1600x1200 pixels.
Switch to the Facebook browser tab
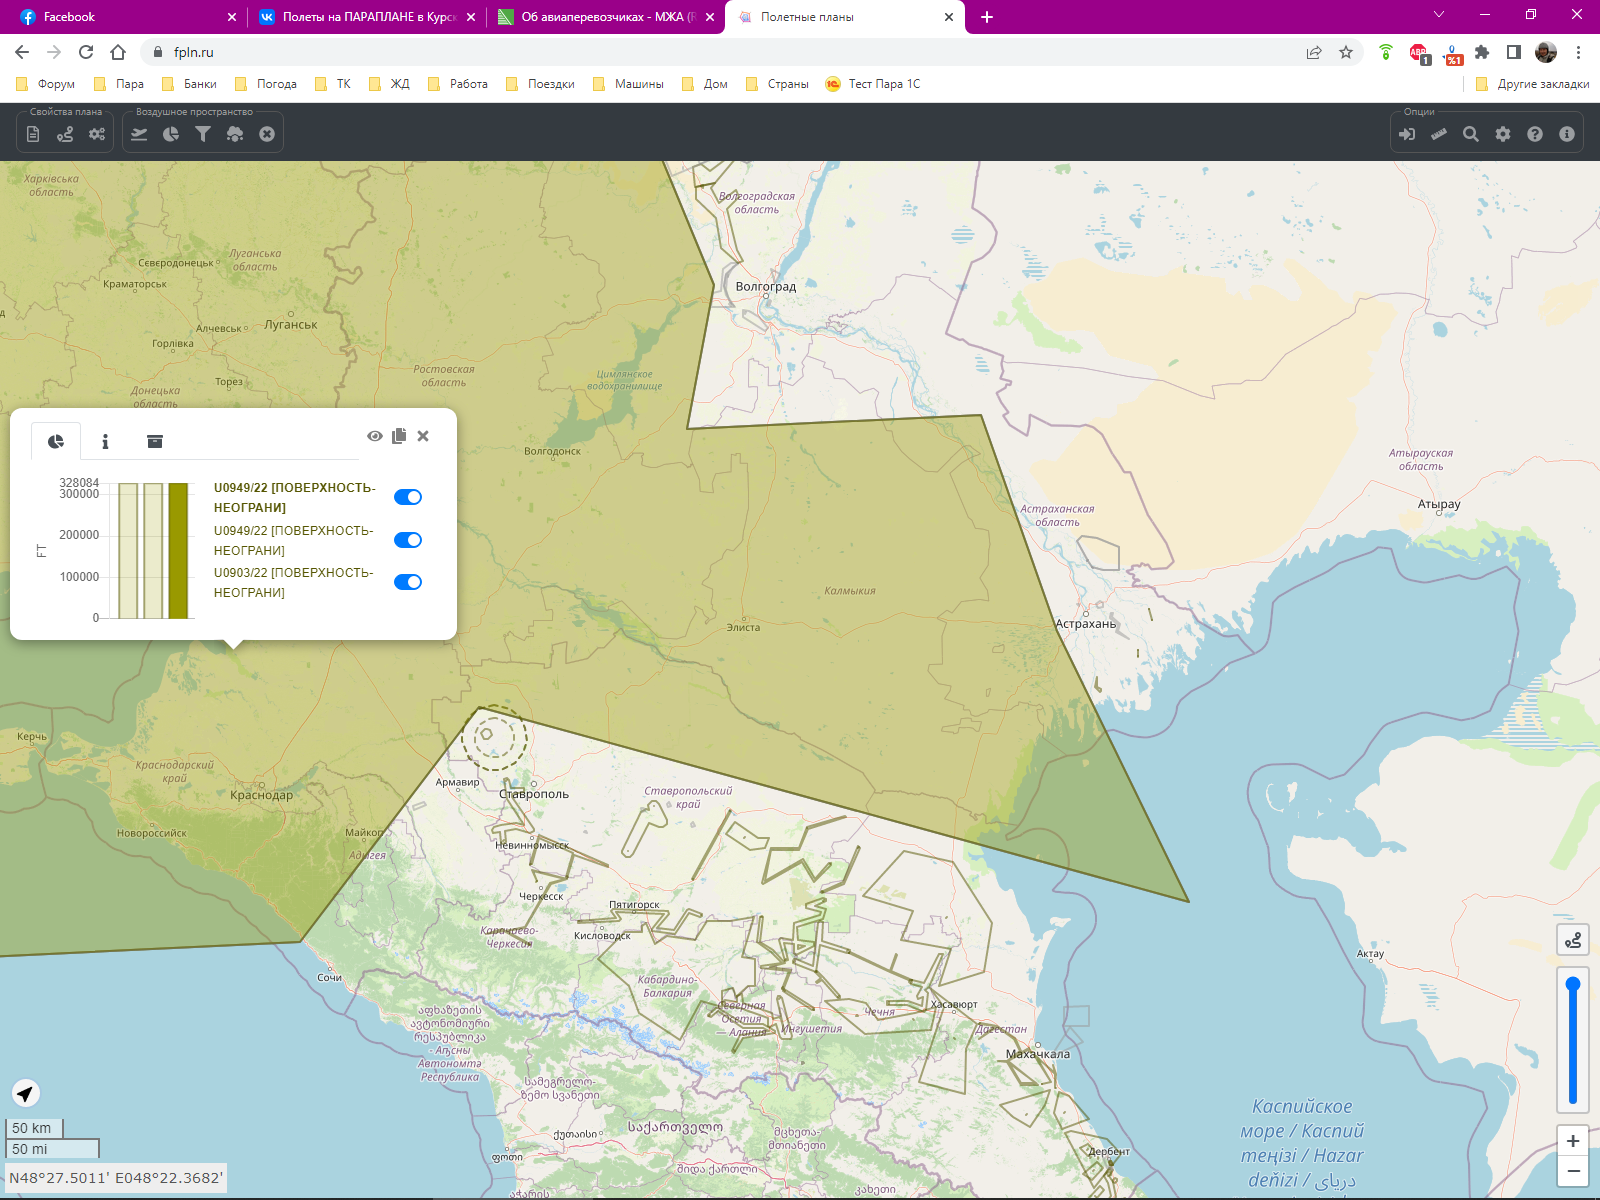point(120,17)
